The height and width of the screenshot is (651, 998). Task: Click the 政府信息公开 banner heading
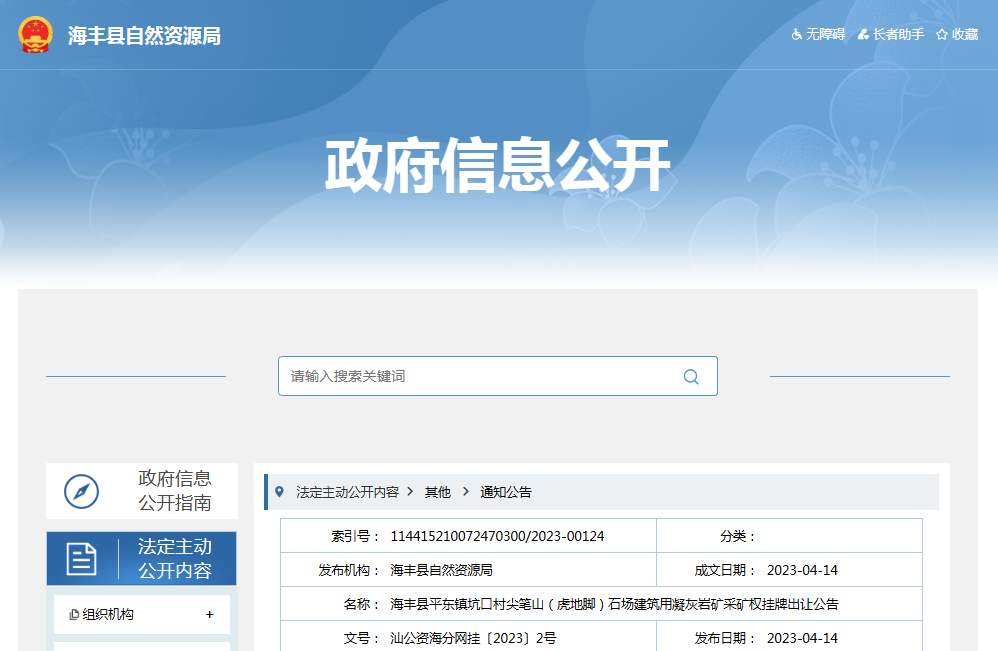[x=497, y=167]
